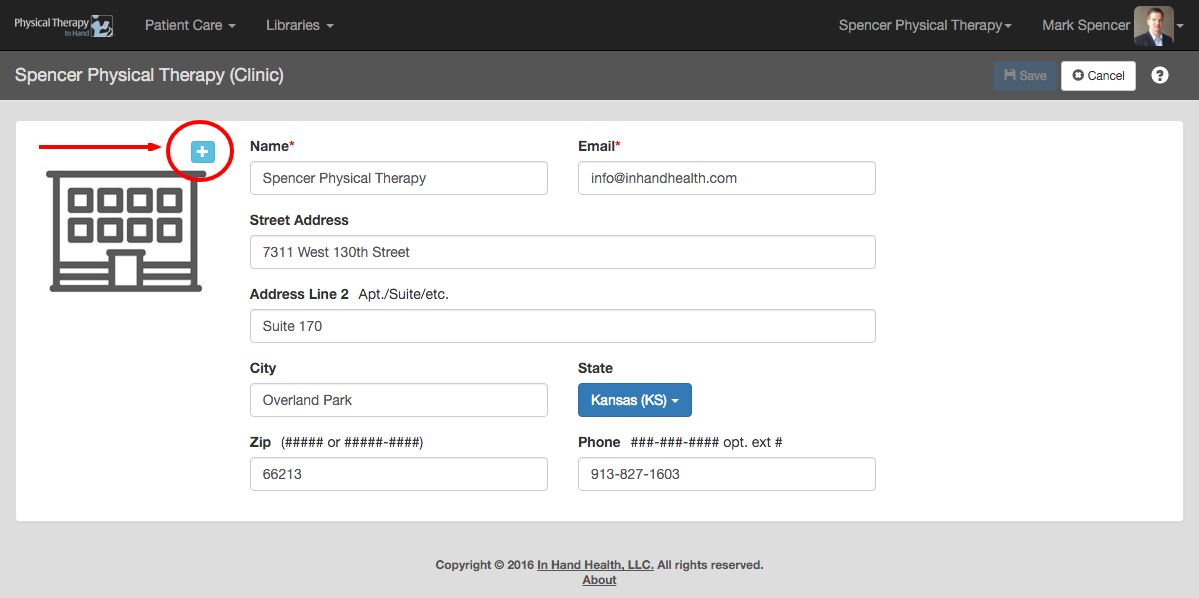This screenshot has width=1199, height=598.
Task: Click the Save button
Action: [1024, 75]
